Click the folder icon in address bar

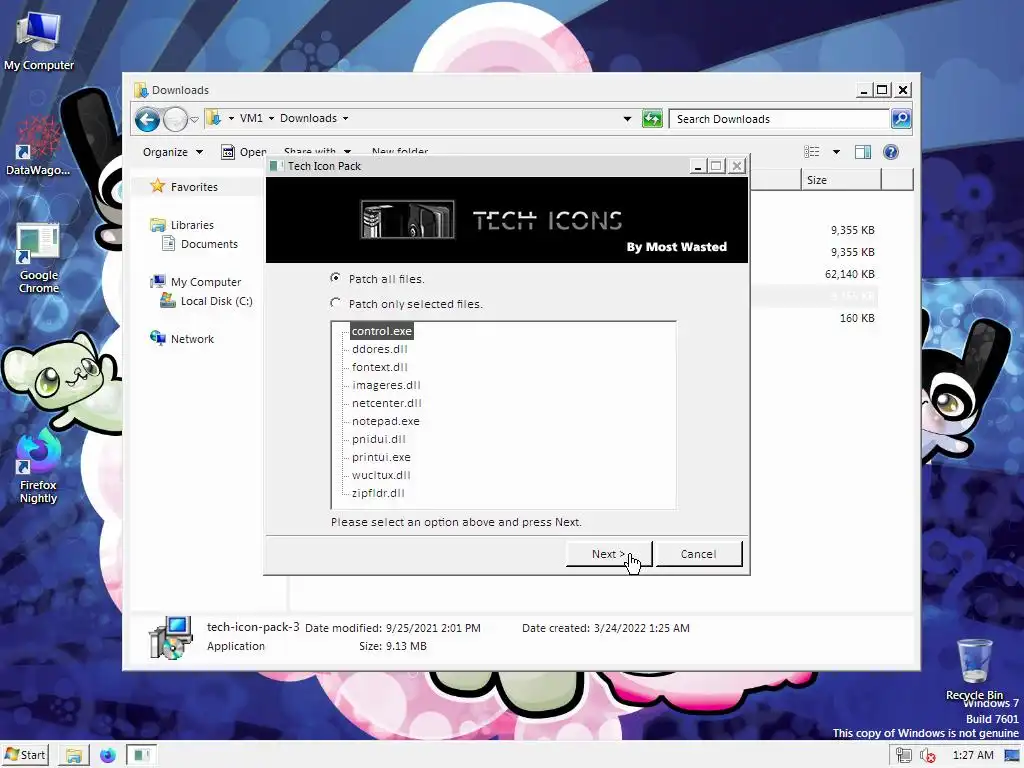point(214,118)
